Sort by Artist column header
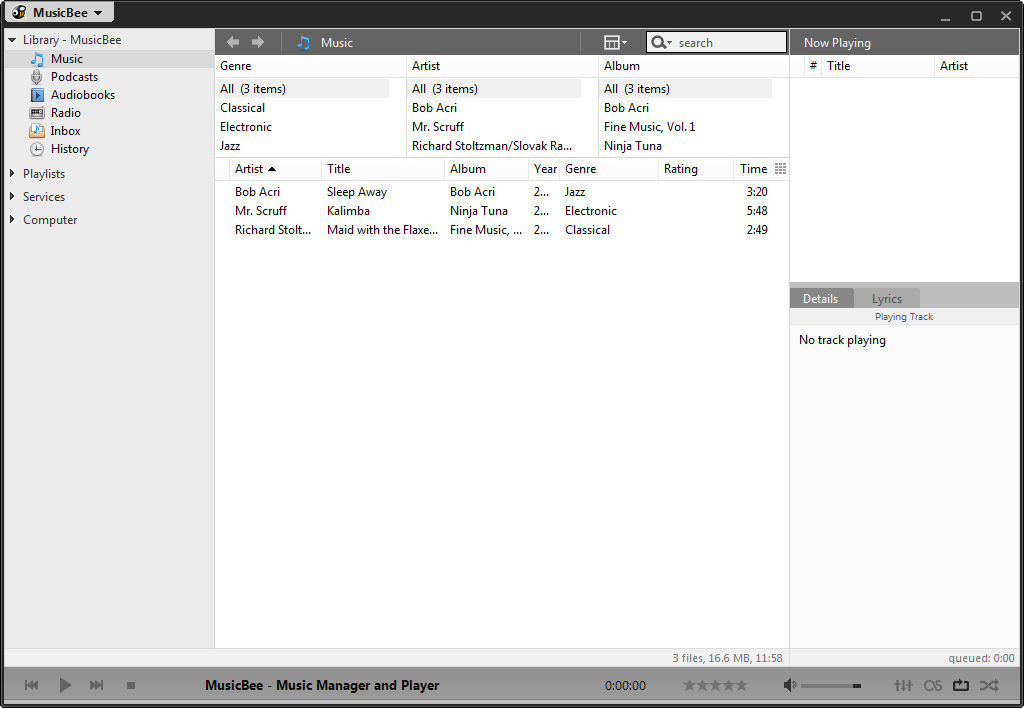Image resolution: width=1024 pixels, height=708 pixels. pyautogui.click(x=275, y=169)
